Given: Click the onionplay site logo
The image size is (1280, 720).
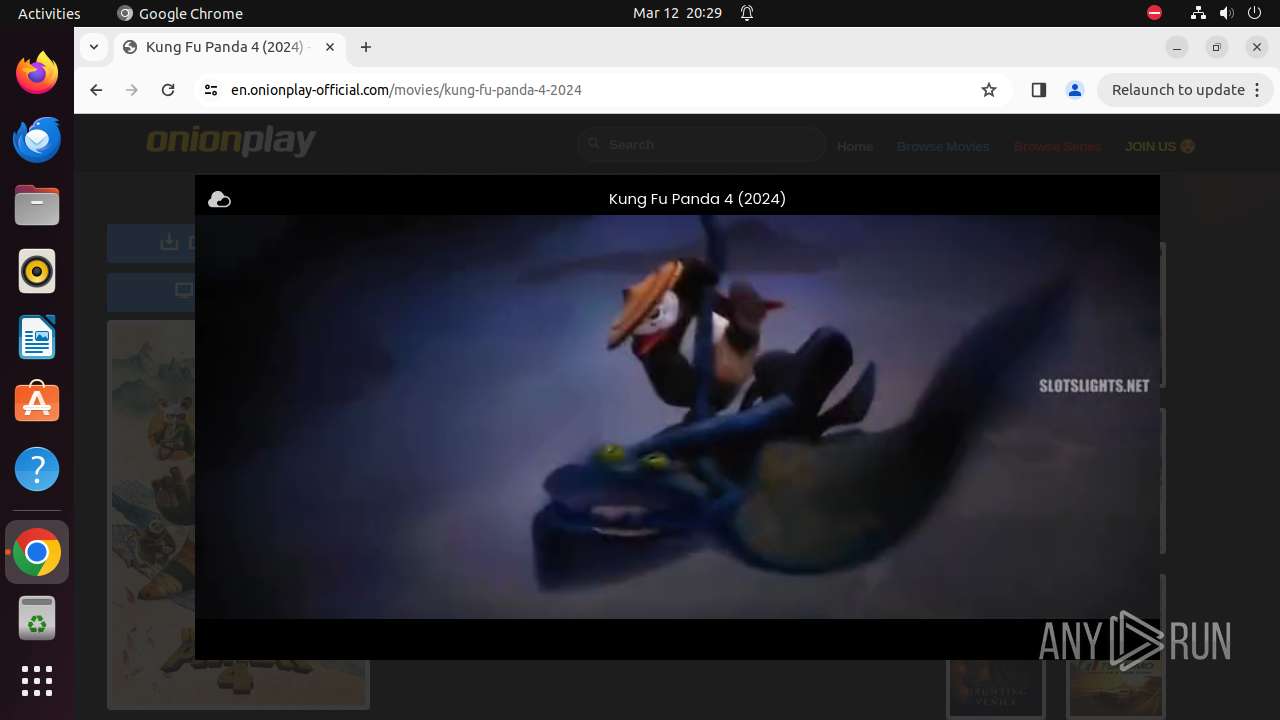Looking at the screenshot, I should (x=231, y=142).
